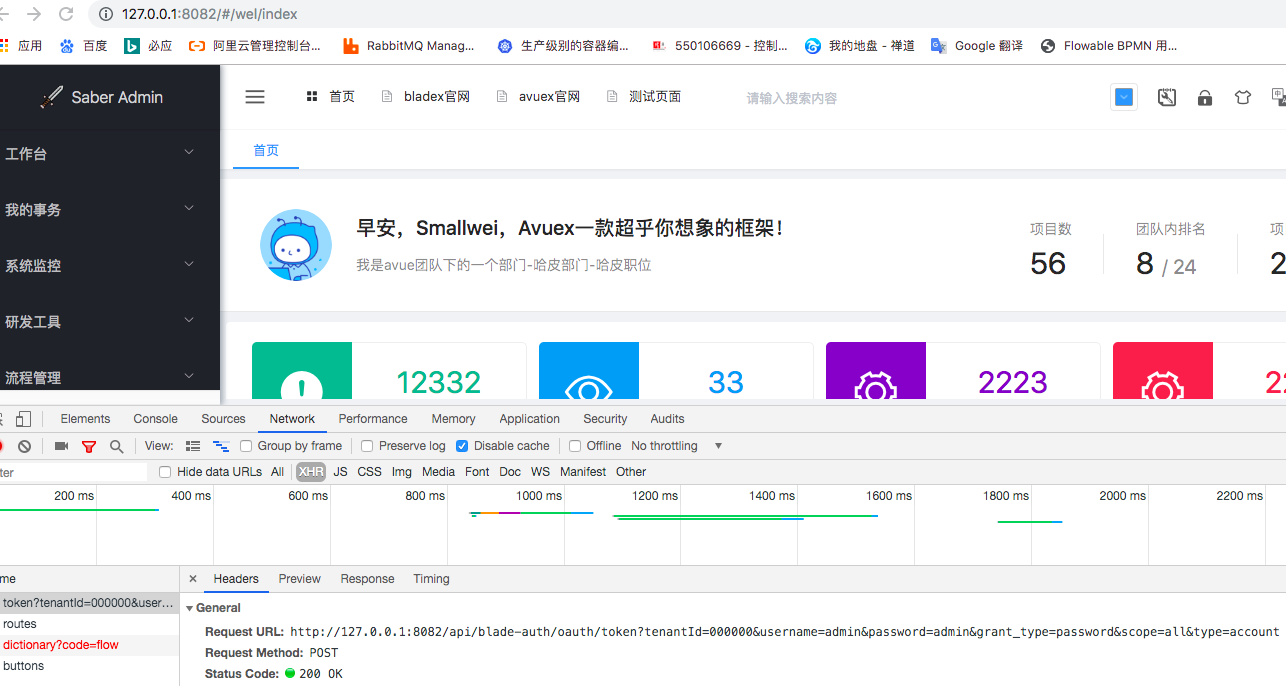The height and width of the screenshot is (686, 1286).
Task: Expand the 研发工具 sidebar menu
Action: click(110, 321)
